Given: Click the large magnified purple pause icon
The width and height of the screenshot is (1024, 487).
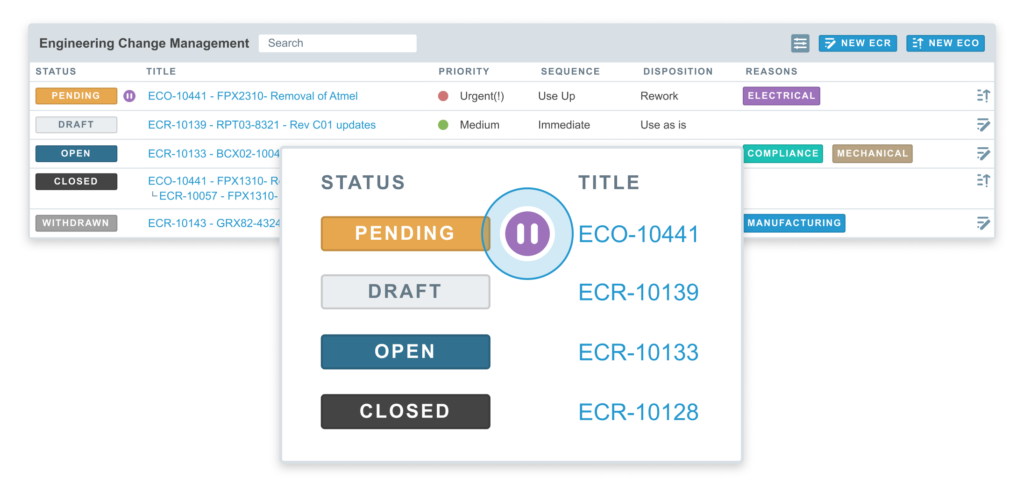Looking at the screenshot, I should click(x=529, y=234).
